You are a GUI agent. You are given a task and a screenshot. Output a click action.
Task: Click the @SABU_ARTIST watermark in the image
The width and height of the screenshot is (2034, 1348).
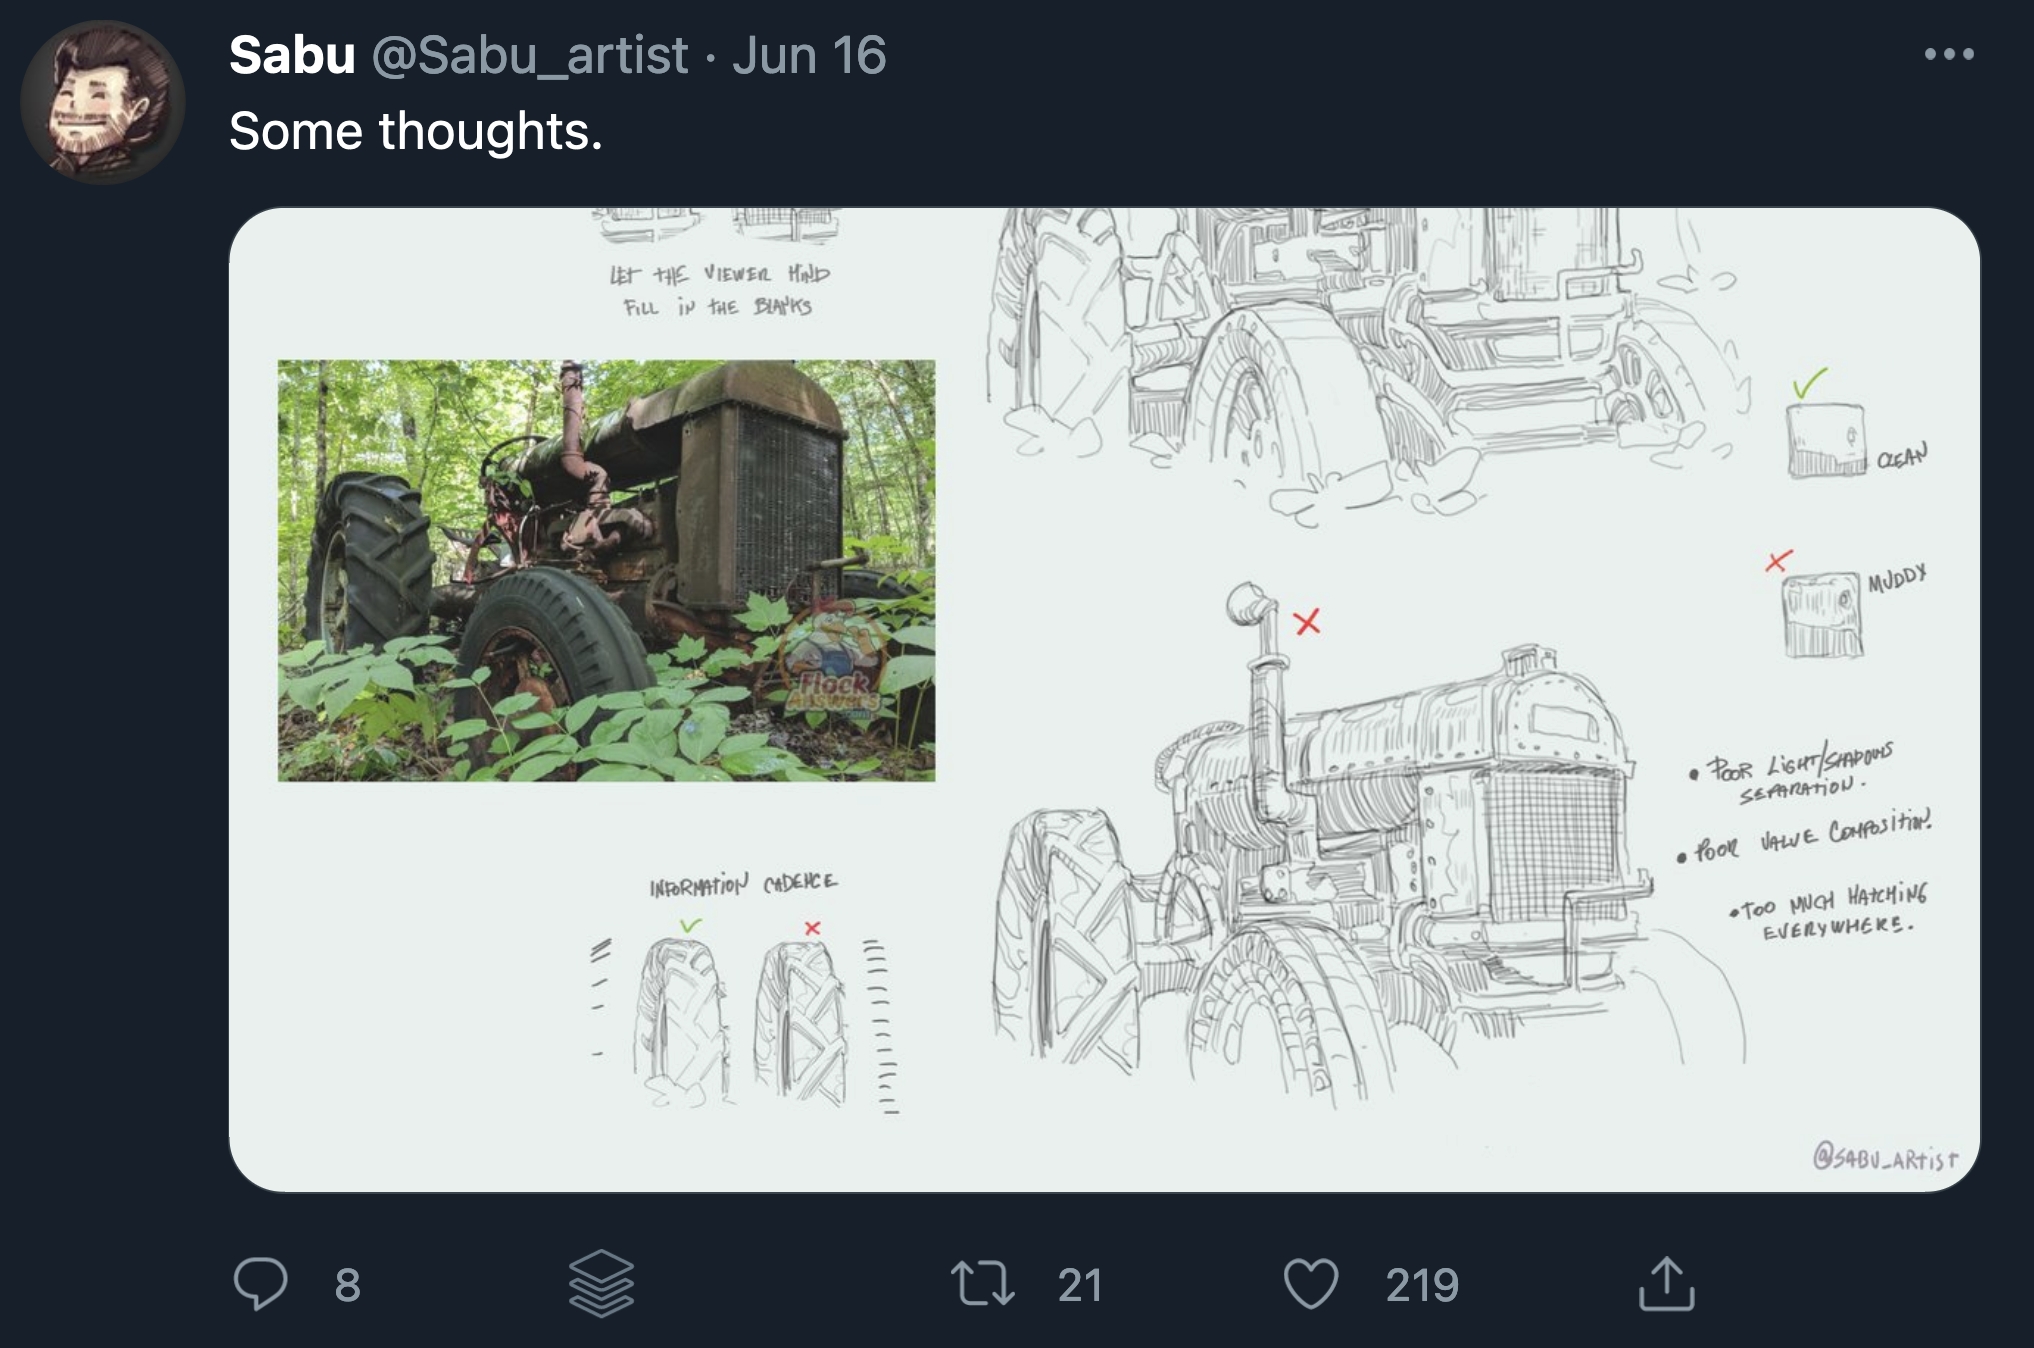coord(1884,1158)
